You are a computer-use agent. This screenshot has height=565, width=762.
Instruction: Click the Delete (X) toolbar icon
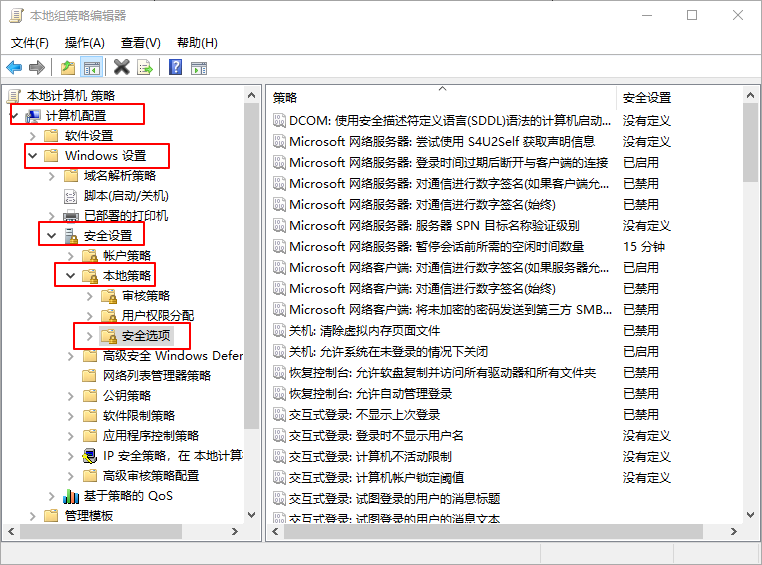(121, 67)
